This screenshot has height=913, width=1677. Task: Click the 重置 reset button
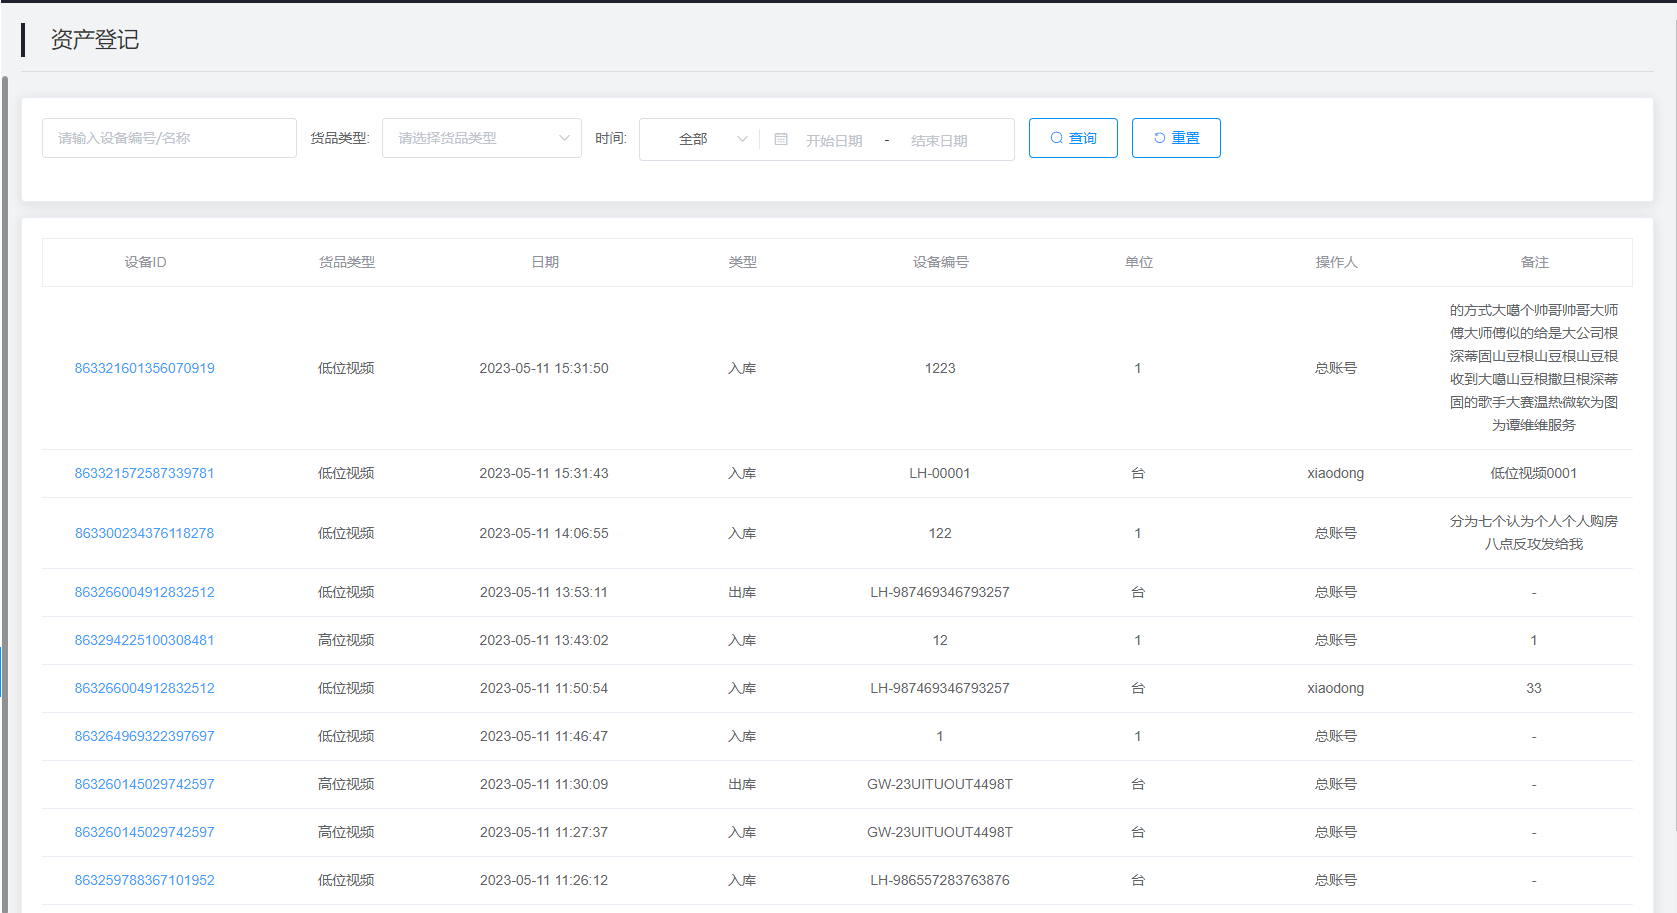point(1176,138)
